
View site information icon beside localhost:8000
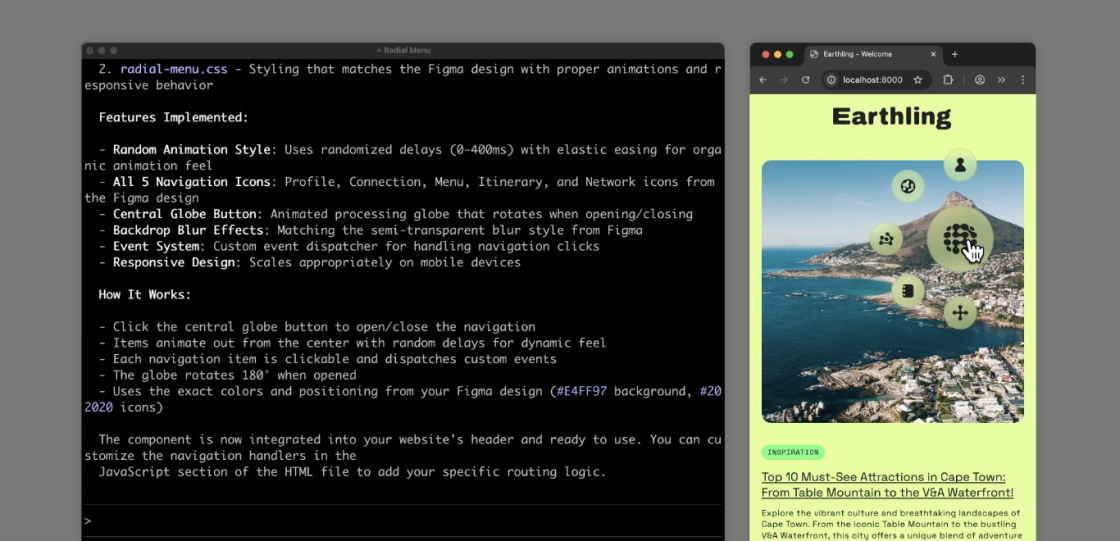[x=832, y=80]
